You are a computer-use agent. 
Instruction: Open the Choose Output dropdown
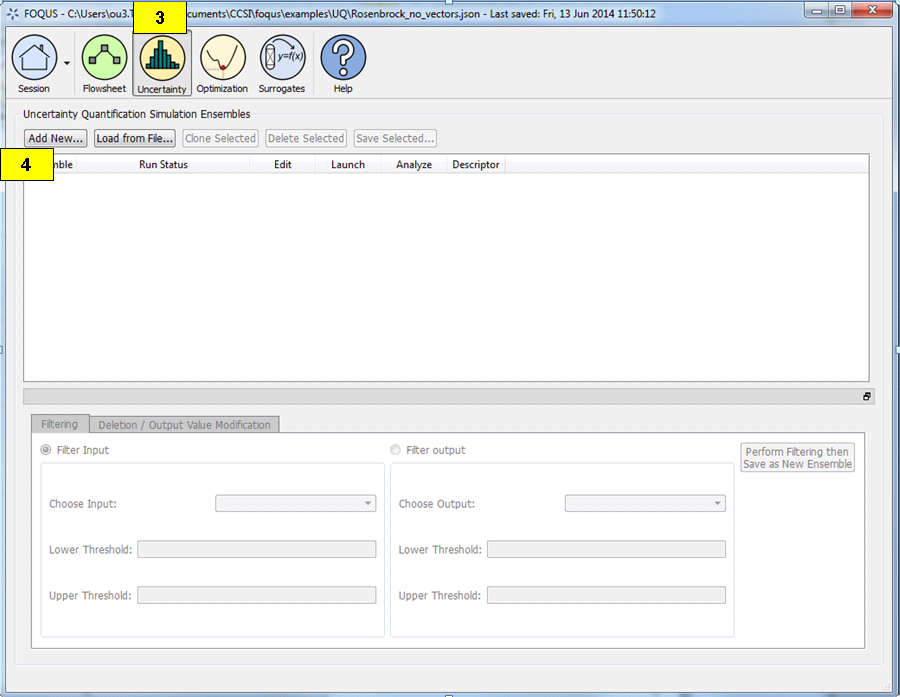click(x=645, y=503)
